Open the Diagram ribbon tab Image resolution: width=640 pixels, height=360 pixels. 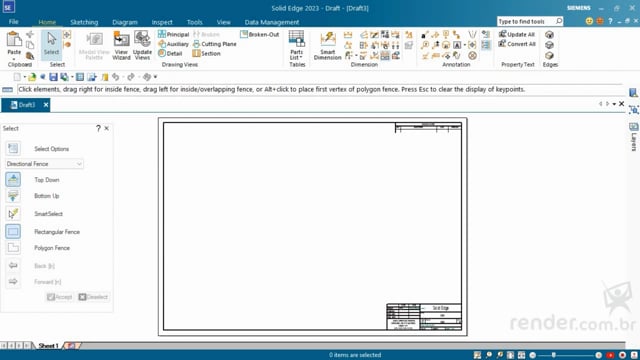[125, 22]
